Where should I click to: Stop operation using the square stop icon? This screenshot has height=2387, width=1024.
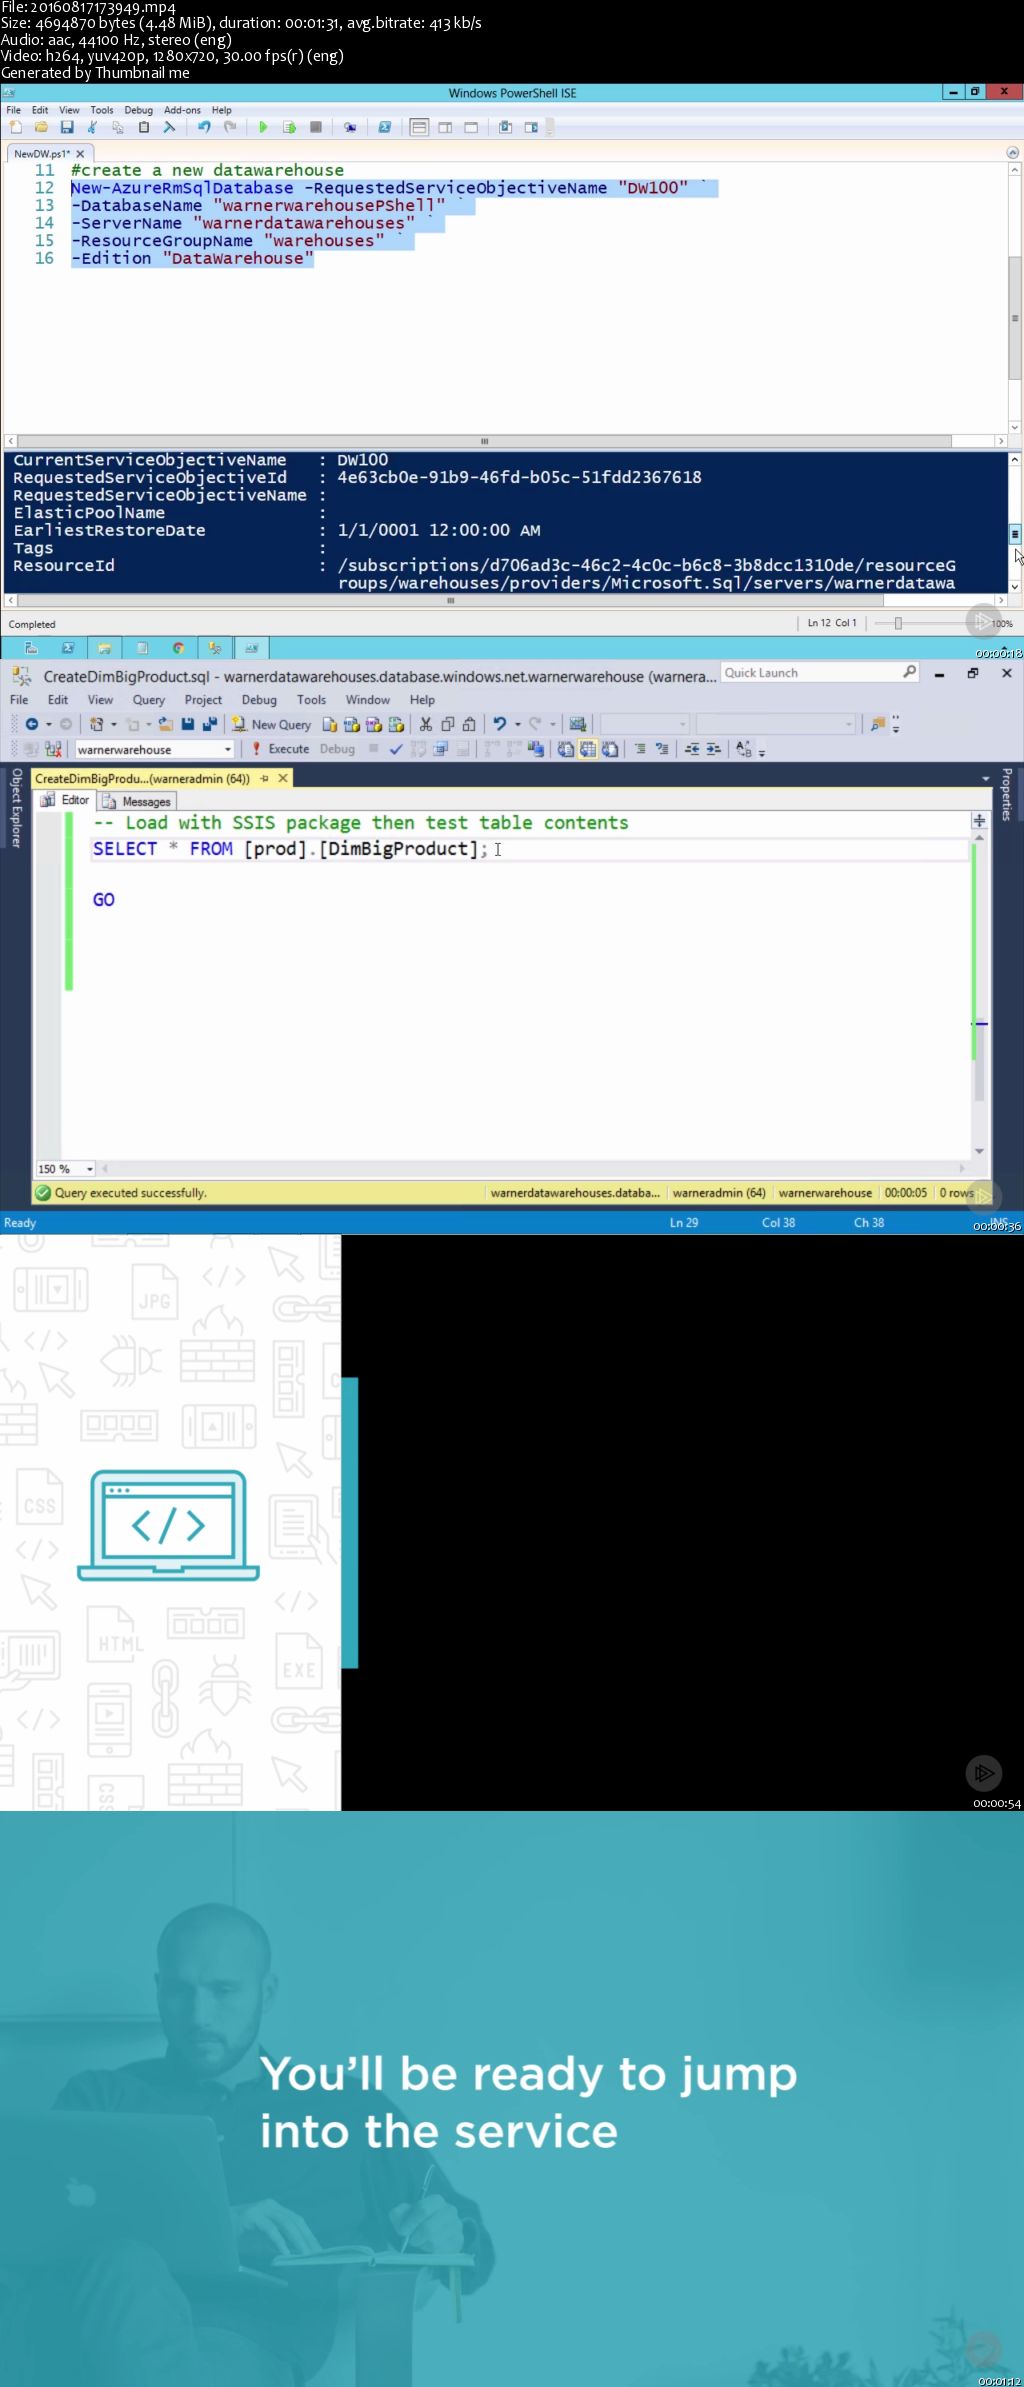point(316,127)
